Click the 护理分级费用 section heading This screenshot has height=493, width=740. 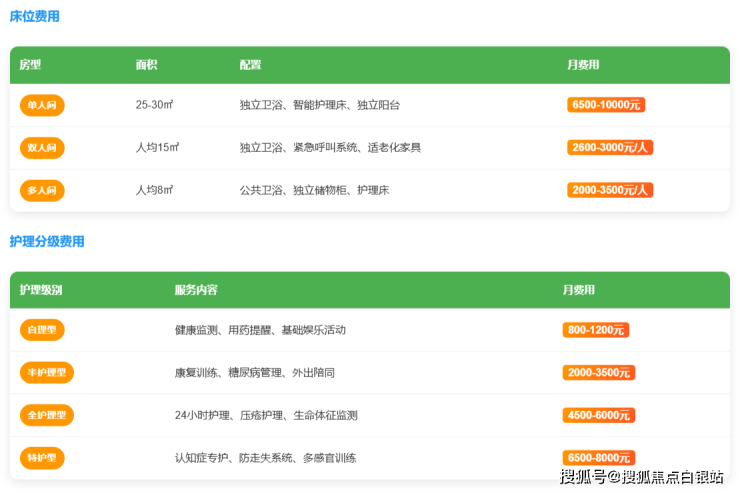click(47, 242)
